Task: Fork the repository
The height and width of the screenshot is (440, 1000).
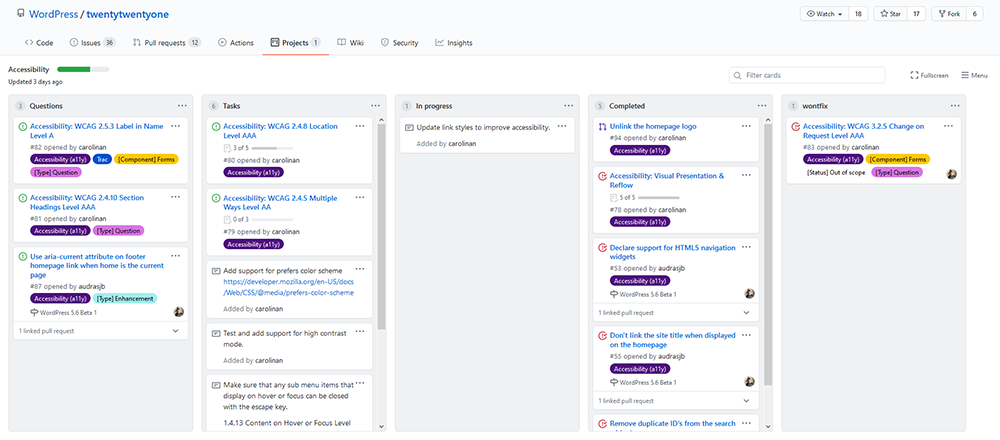Action: point(949,14)
